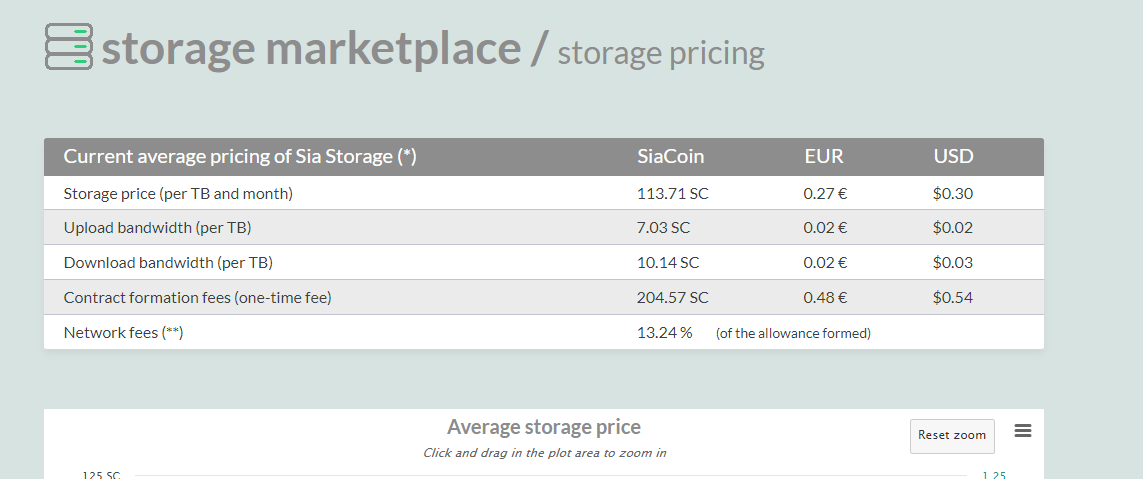The image size is (1143, 479).
Task: Click the 125 SC axis label
Action: 100,474
